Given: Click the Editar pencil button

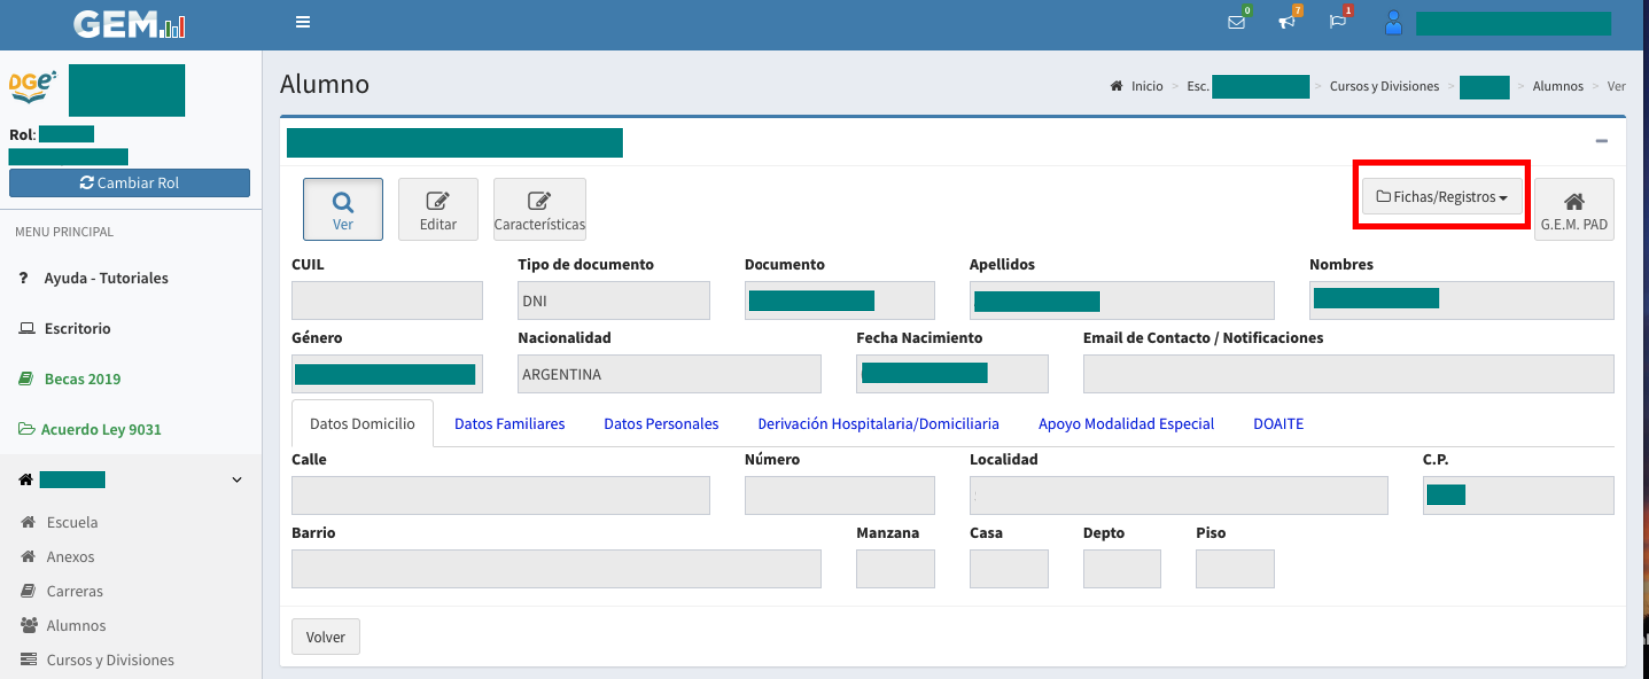Looking at the screenshot, I should (x=438, y=209).
